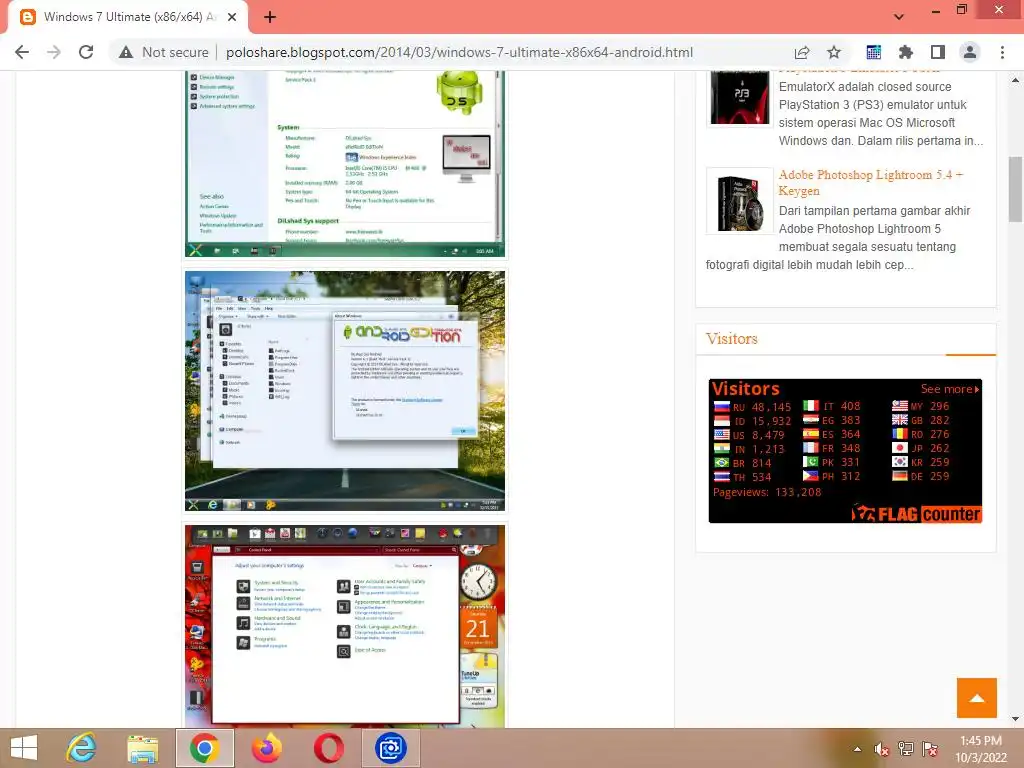
Task: Switch to Chrome in the taskbar
Action: point(204,748)
